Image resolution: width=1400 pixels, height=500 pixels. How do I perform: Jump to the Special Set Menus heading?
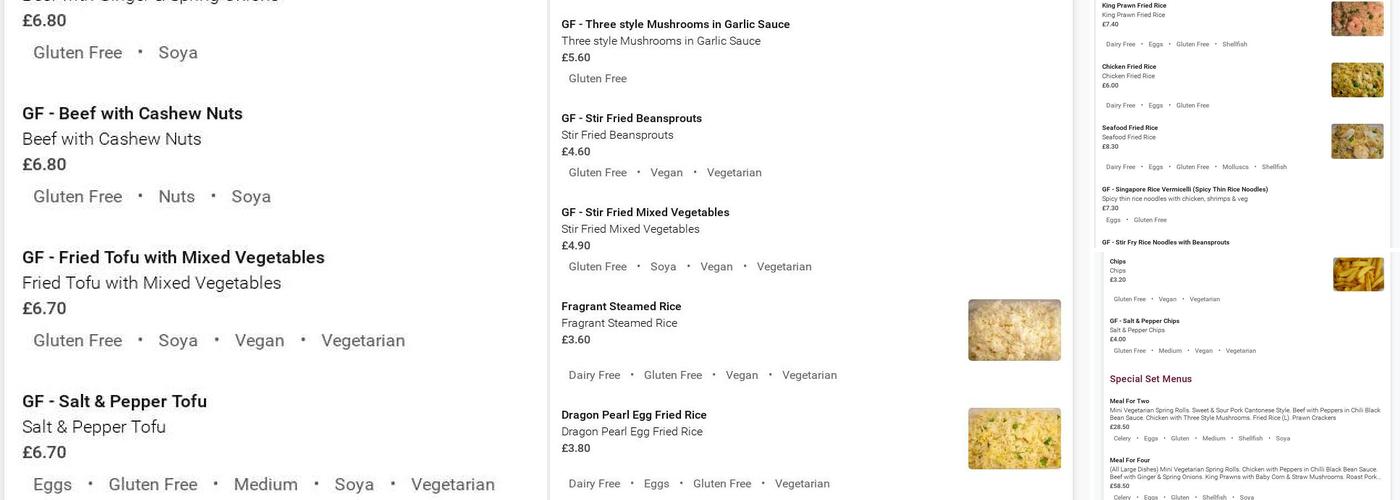(1150, 379)
